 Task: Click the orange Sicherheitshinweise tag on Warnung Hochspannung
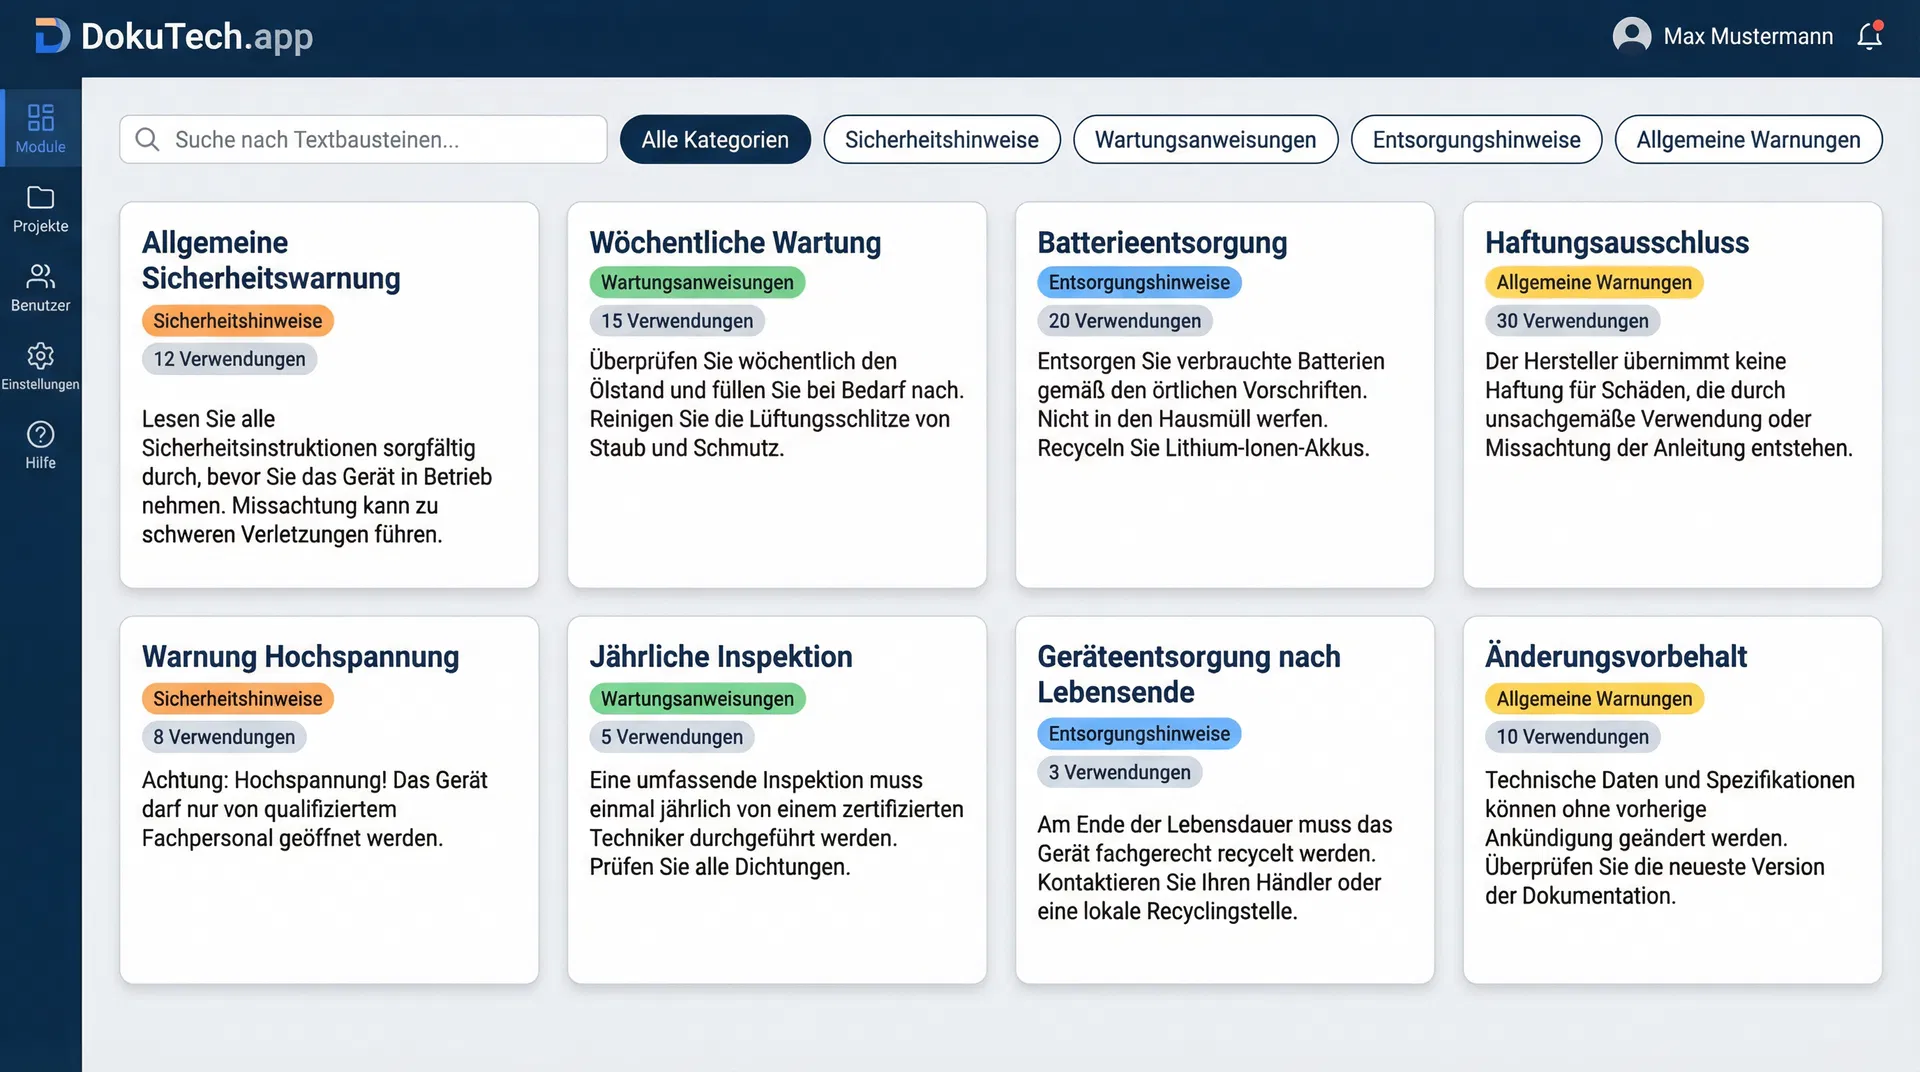(x=237, y=698)
